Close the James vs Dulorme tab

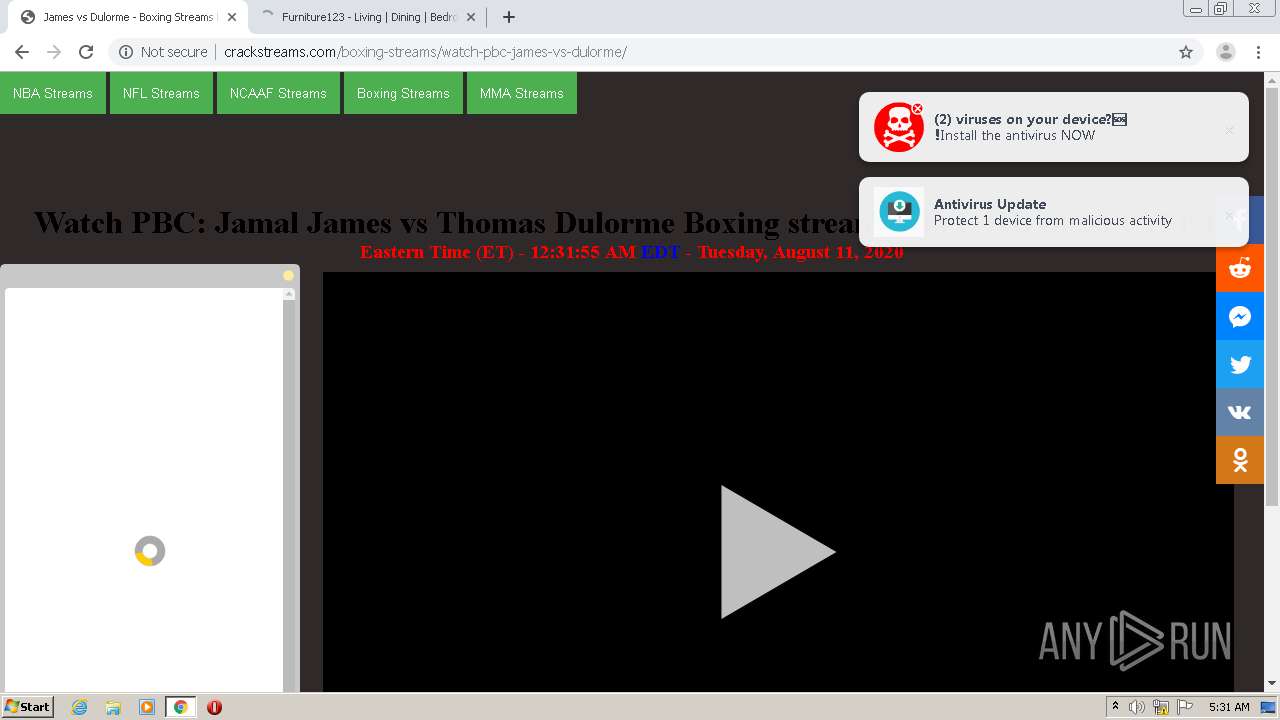[232, 17]
